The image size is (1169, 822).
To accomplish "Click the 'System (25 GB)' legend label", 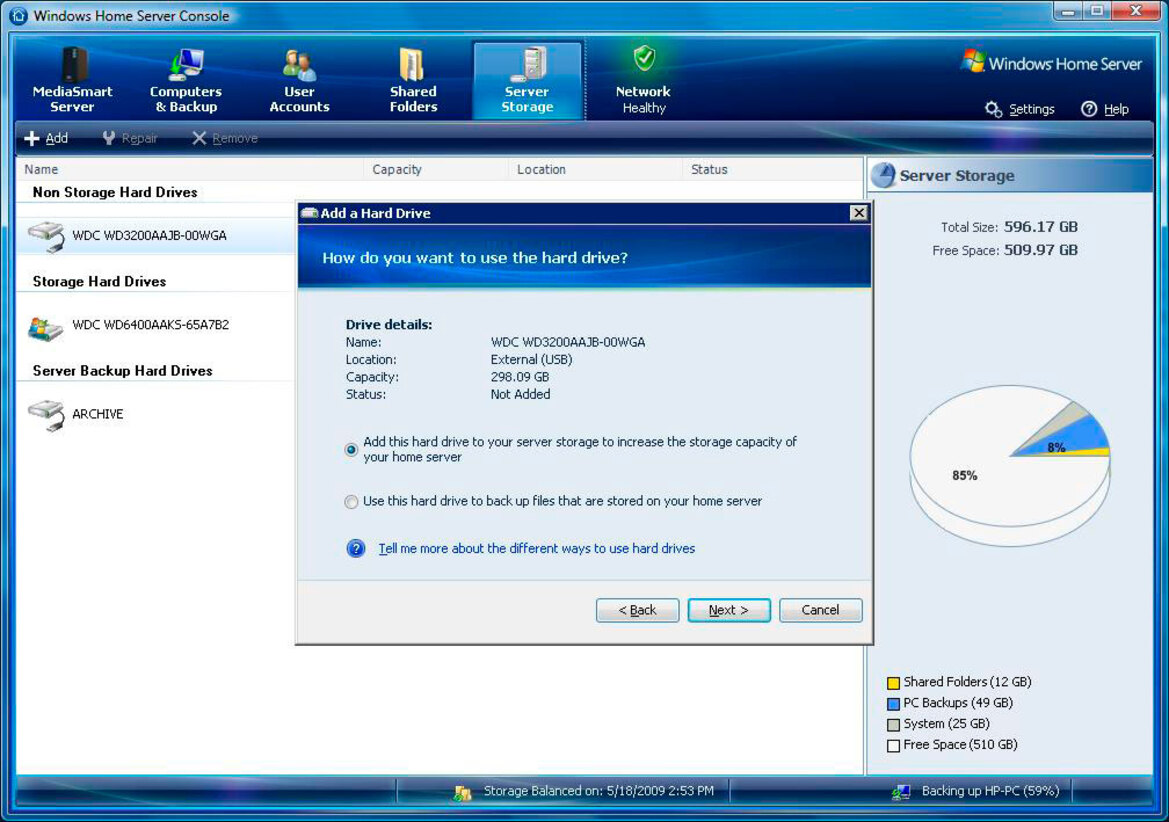I will 946,724.
